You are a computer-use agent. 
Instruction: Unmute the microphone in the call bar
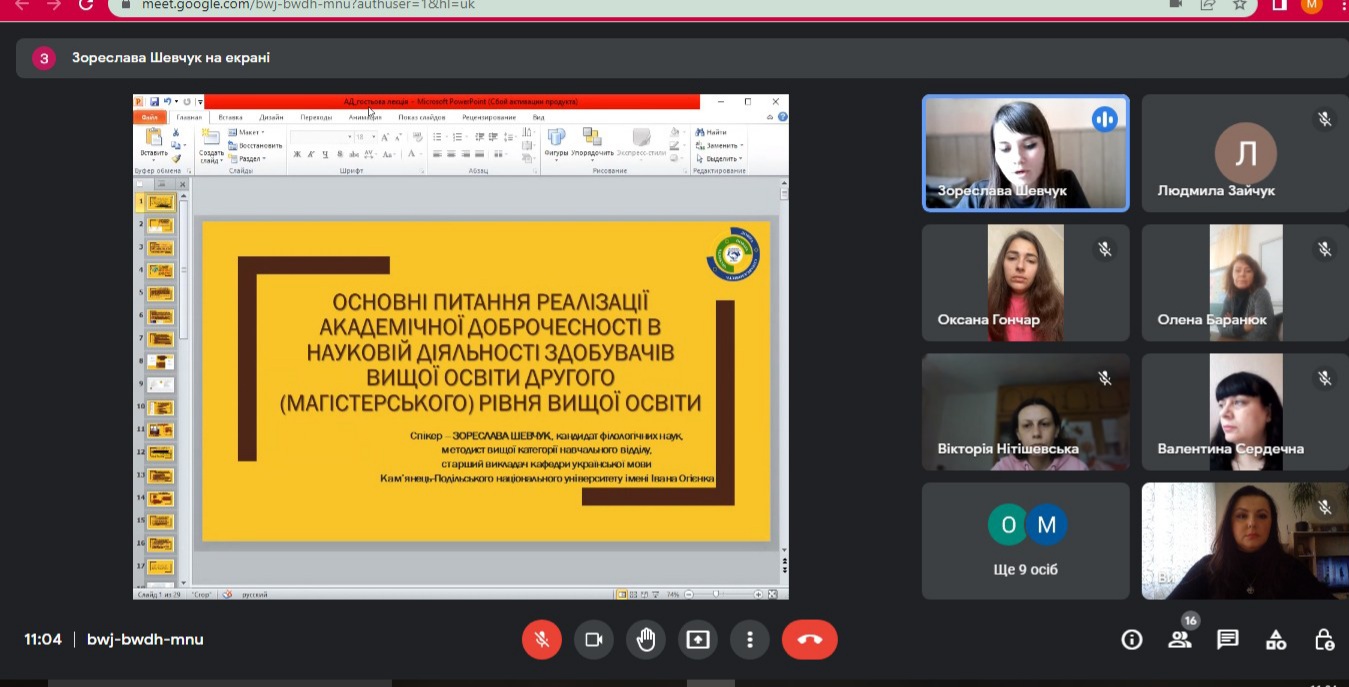click(x=541, y=640)
